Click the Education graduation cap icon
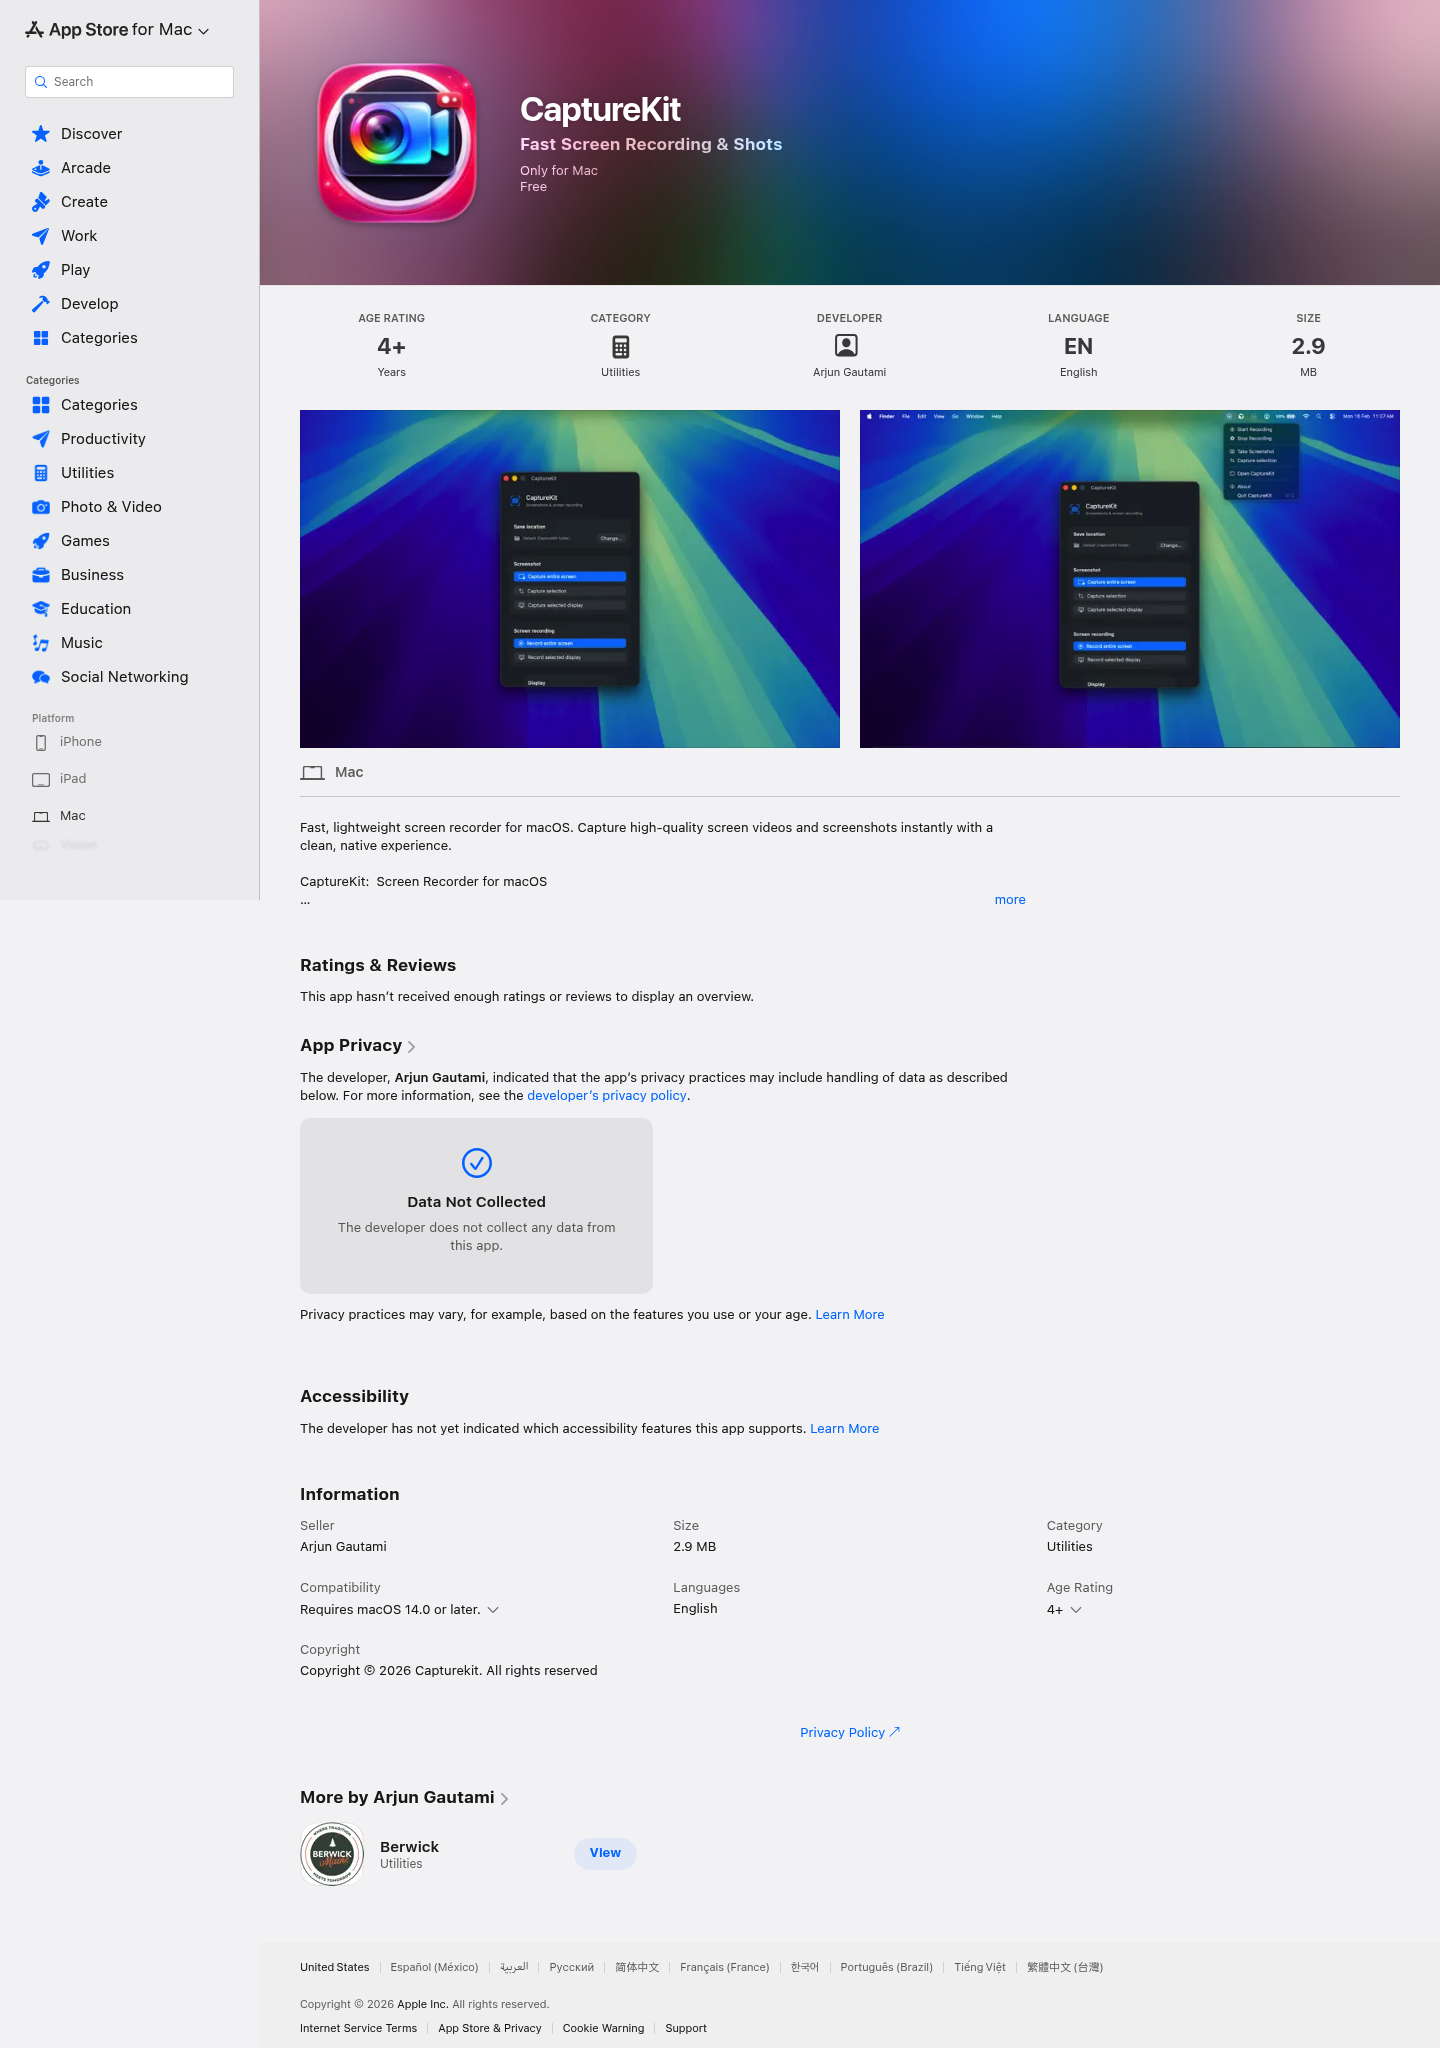 tap(41, 609)
